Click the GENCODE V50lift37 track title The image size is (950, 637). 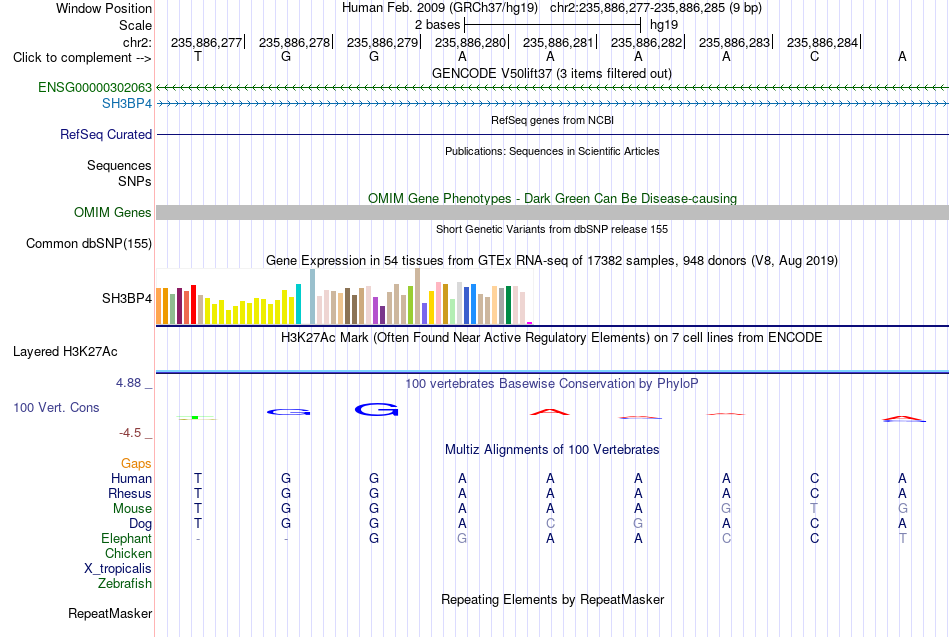click(552, 73)
